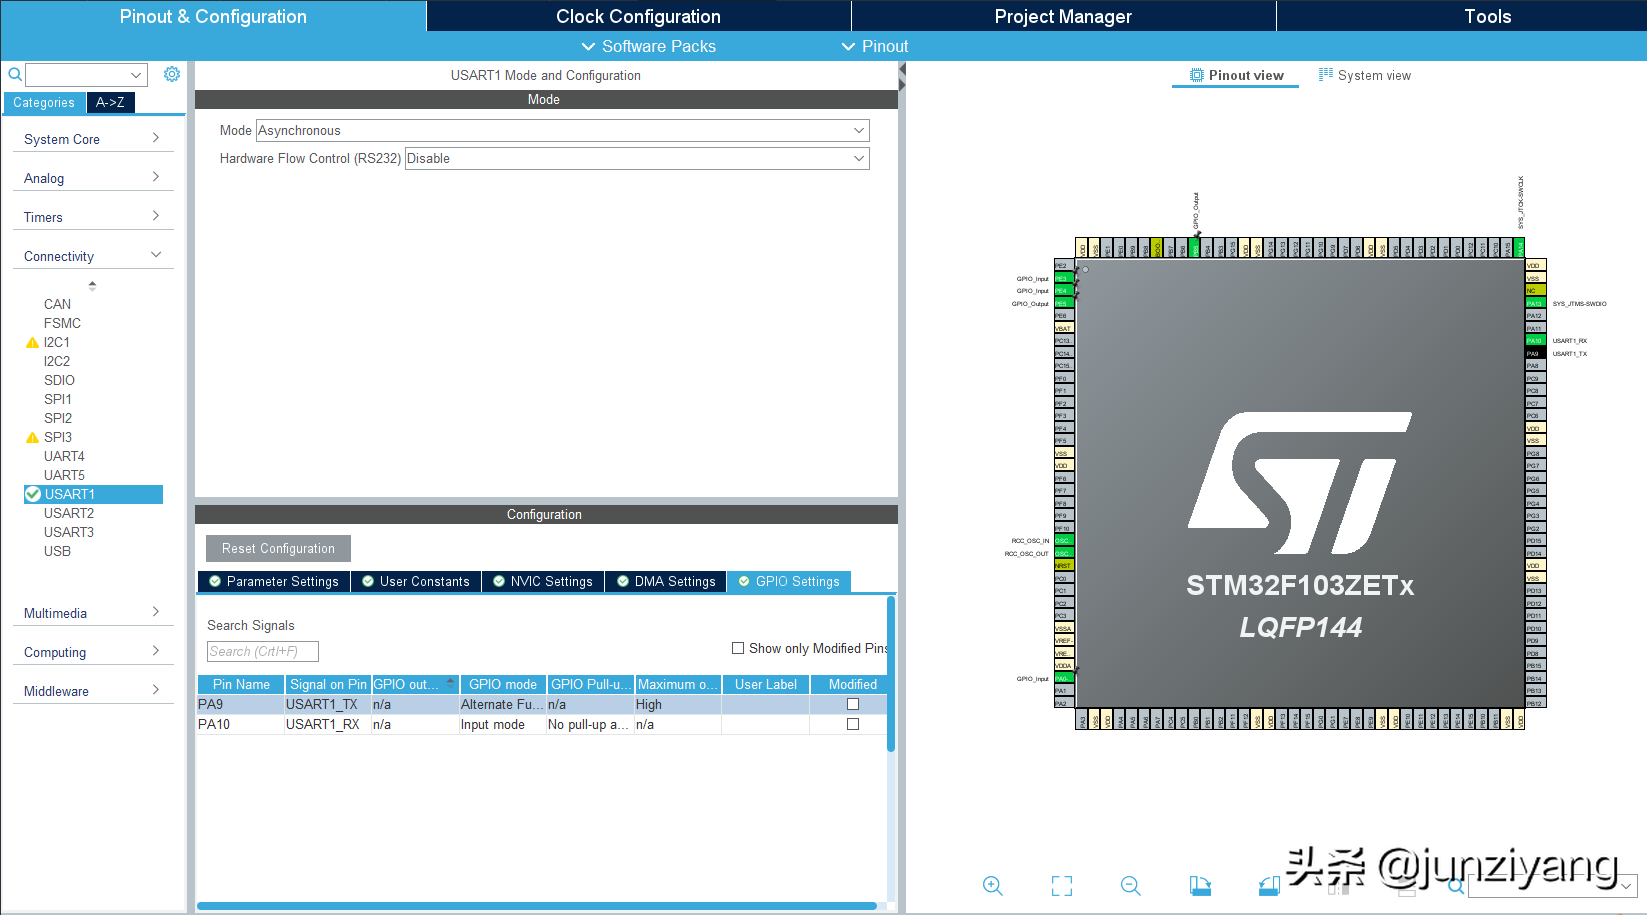Click the sort arrow in the GPIO output column

tap(450, 682)
